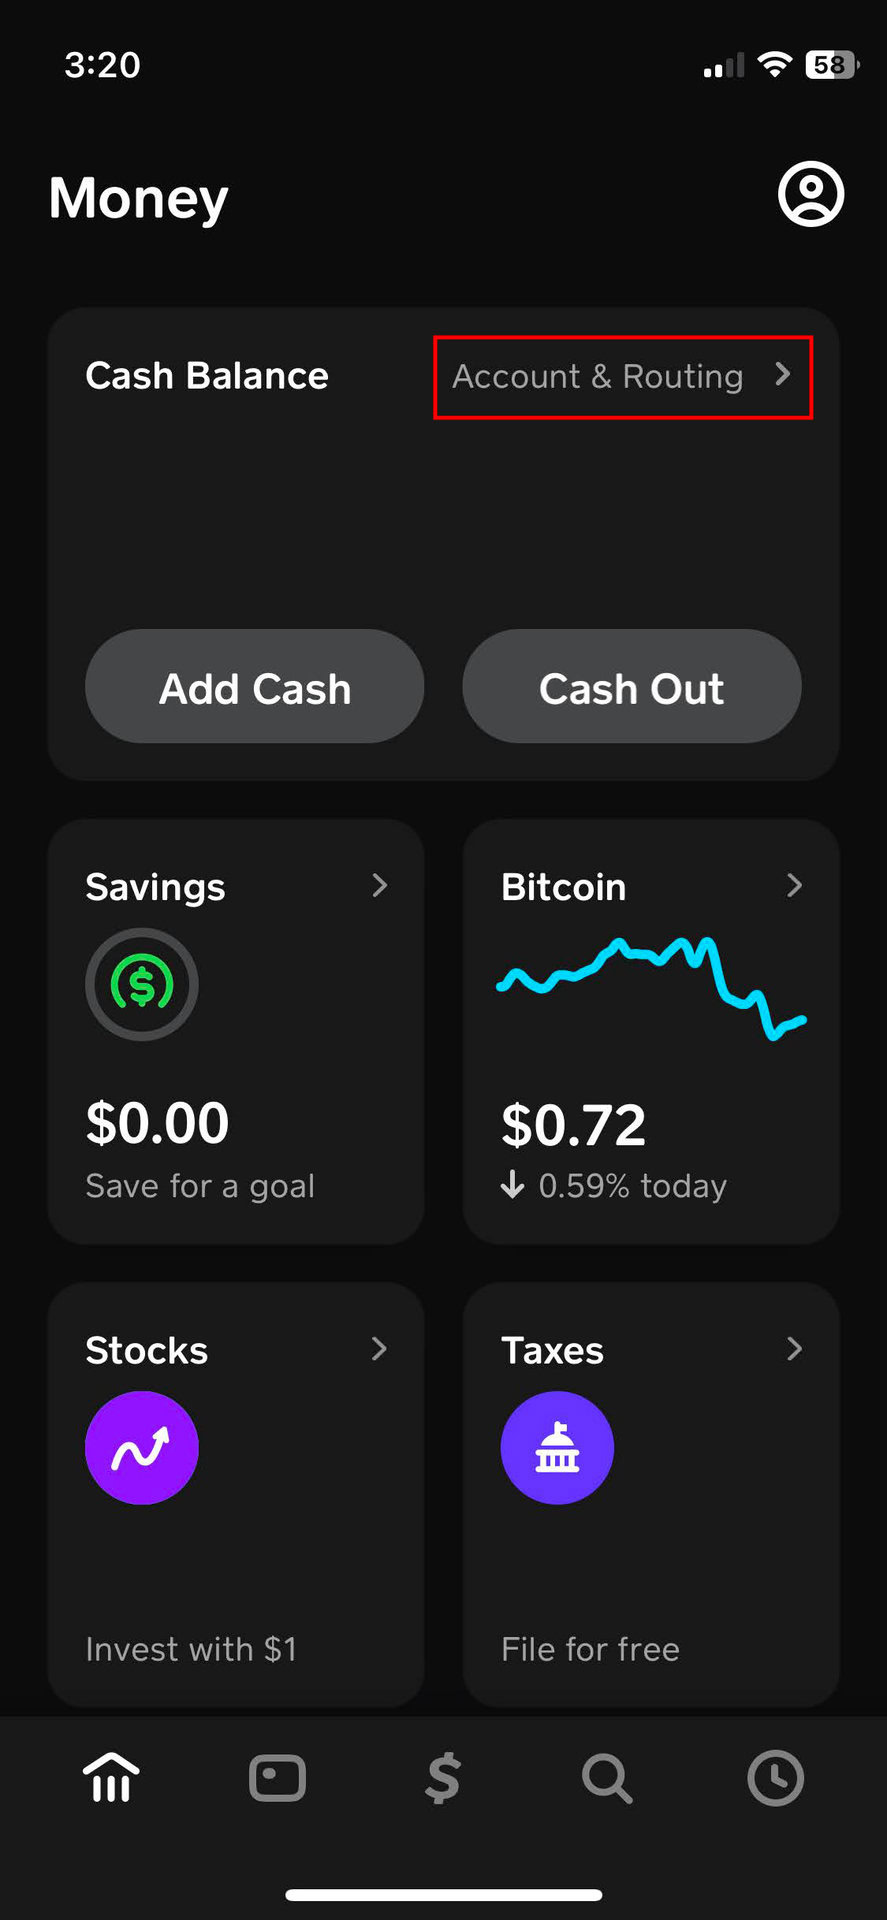The image size is (887, 1920).
Task: Tap the battery indicator in status bar
Action: click(830, 65)
